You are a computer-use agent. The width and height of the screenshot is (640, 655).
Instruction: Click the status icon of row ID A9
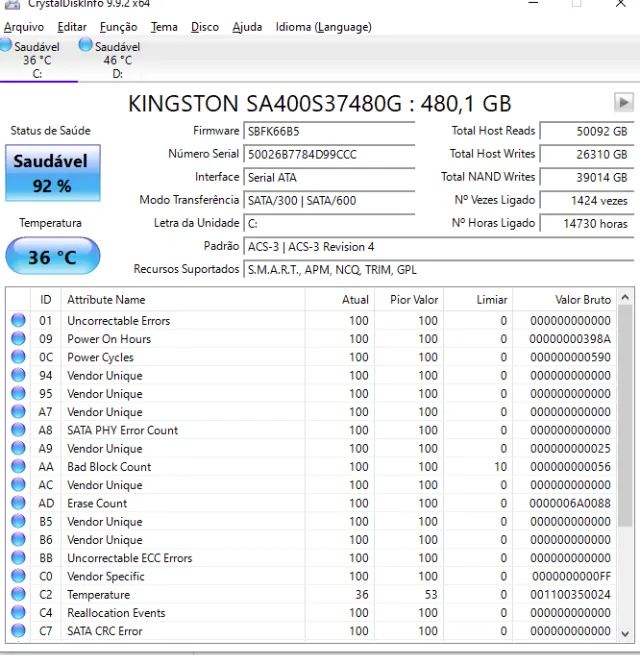point(18,448)
